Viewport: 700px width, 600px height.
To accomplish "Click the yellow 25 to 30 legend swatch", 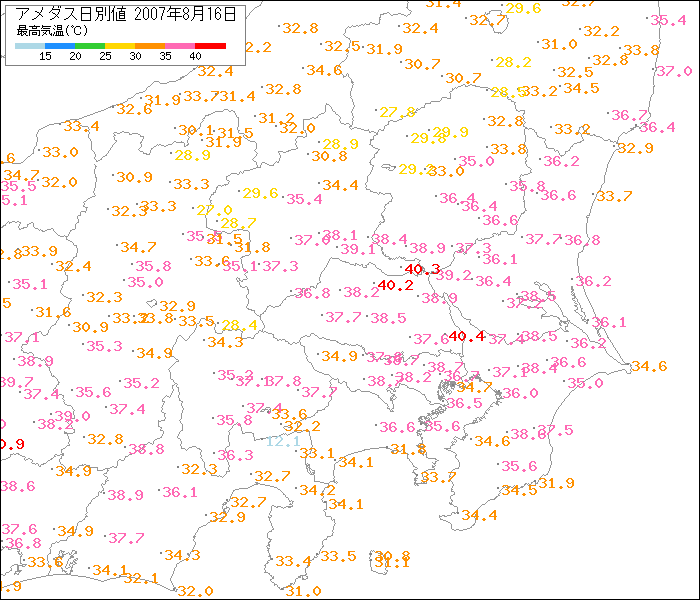I will 120,45.
